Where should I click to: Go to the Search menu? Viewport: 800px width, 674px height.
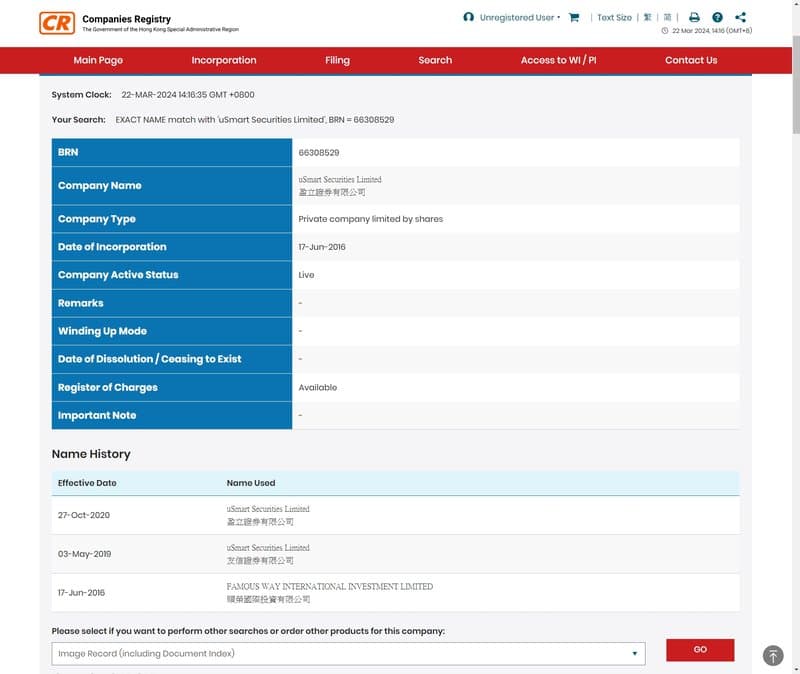(x=435, y=60)
